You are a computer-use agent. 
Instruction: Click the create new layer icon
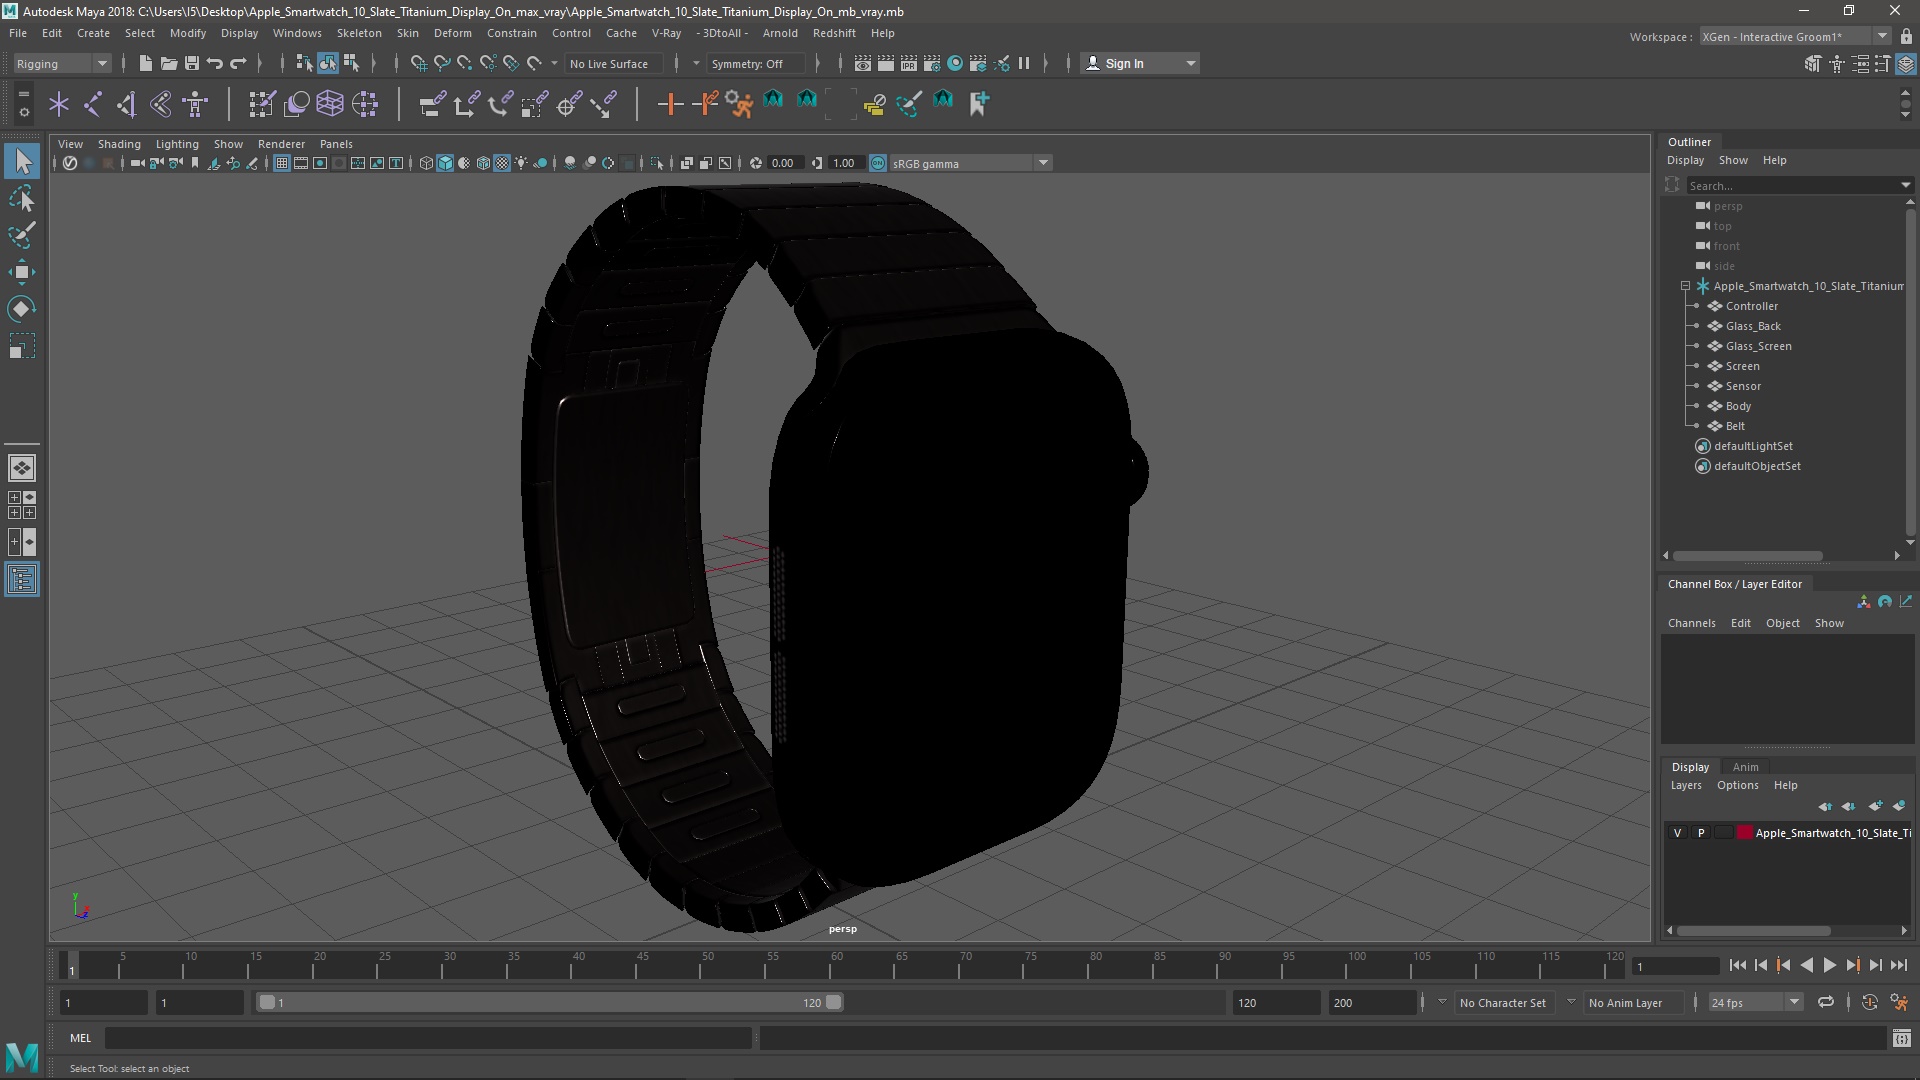click(1875, 806)
